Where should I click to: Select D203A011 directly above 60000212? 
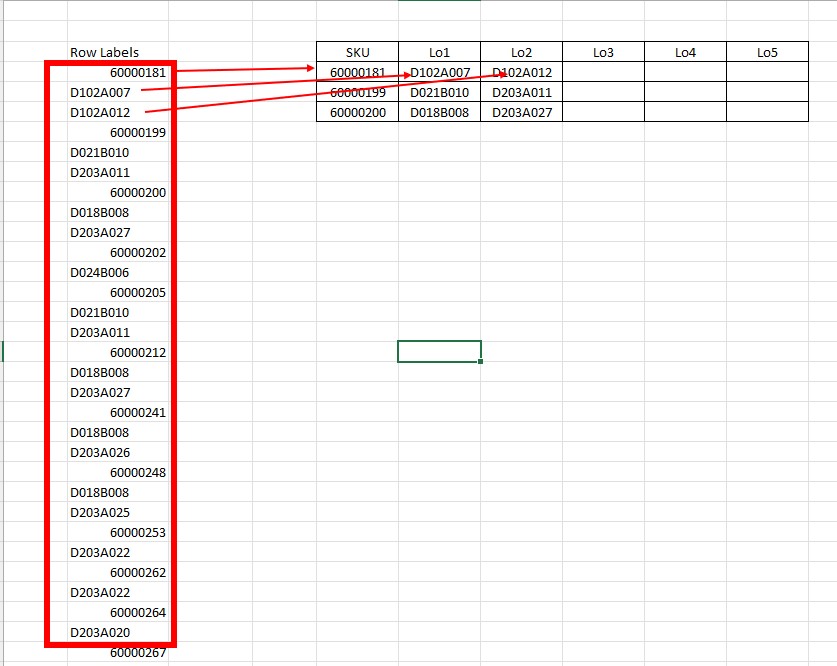click(117, 332)
